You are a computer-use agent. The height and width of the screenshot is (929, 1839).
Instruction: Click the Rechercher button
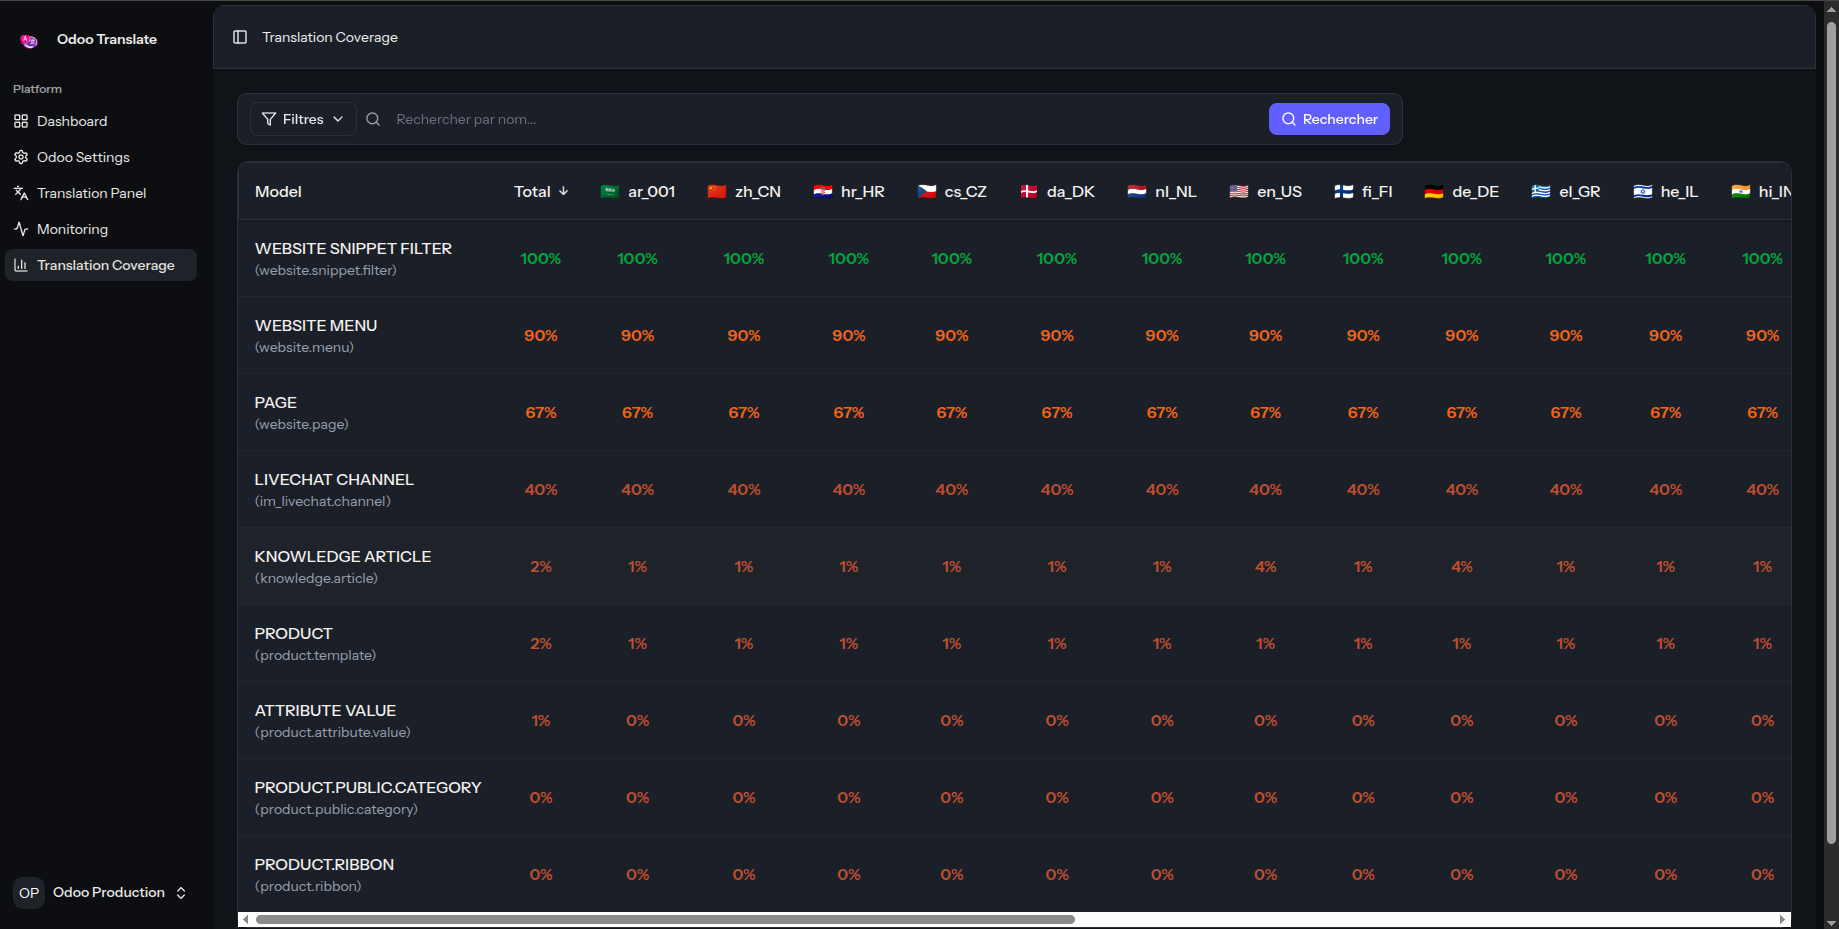pos(1329,119)
